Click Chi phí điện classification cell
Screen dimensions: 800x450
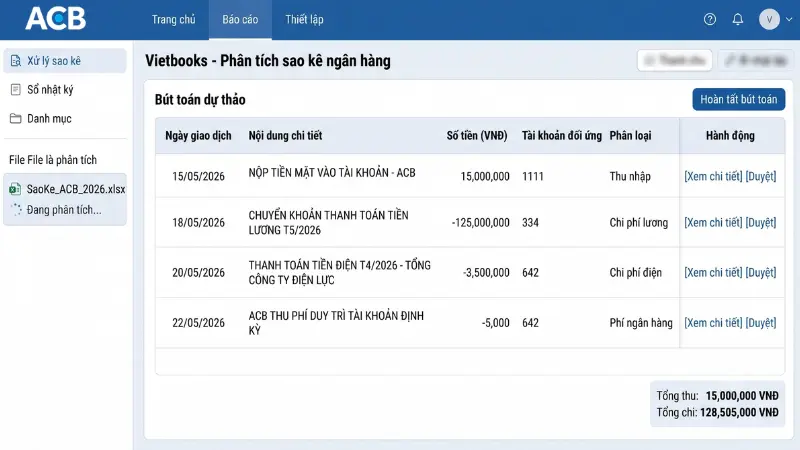coord(636,273)
